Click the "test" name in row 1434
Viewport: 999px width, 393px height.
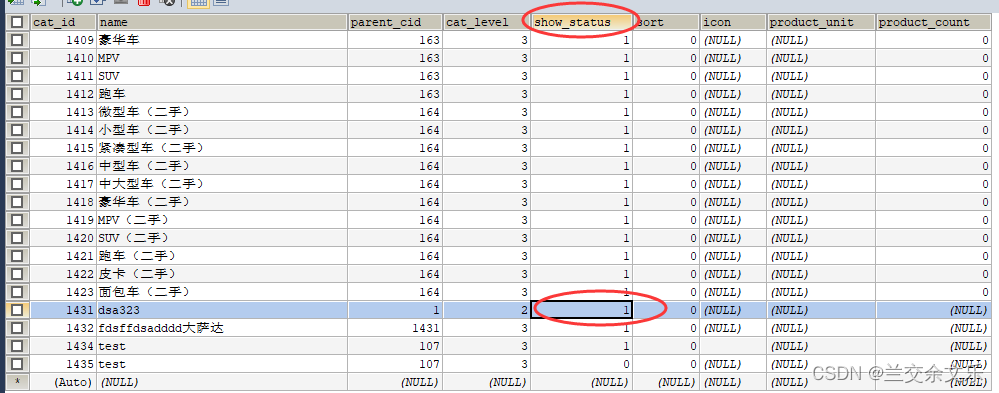[x=222, y=346]
